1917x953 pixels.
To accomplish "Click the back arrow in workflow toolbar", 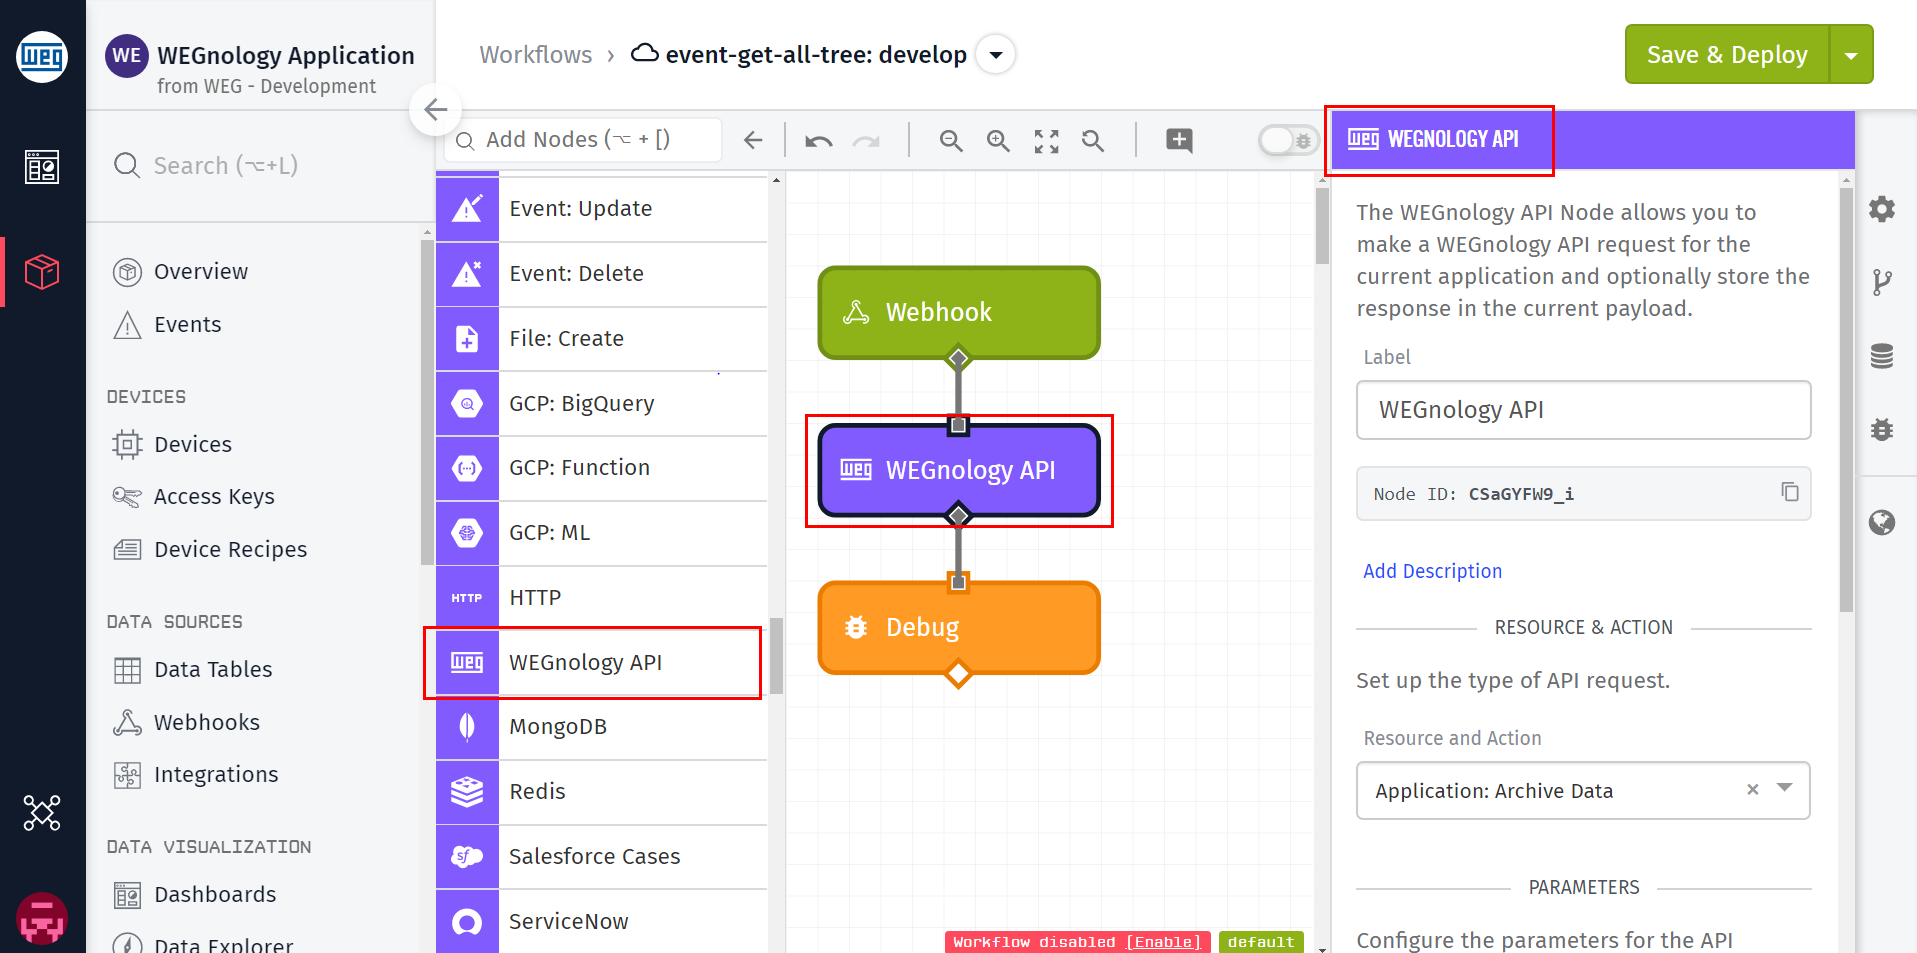I will (x=753, y=140).
